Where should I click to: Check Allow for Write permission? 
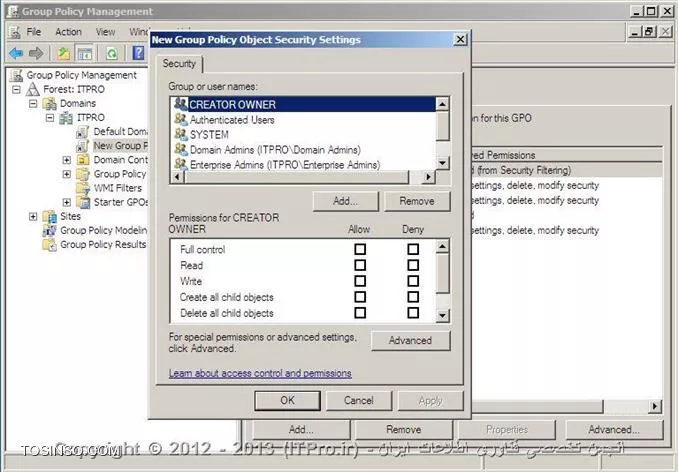(360, 281)
